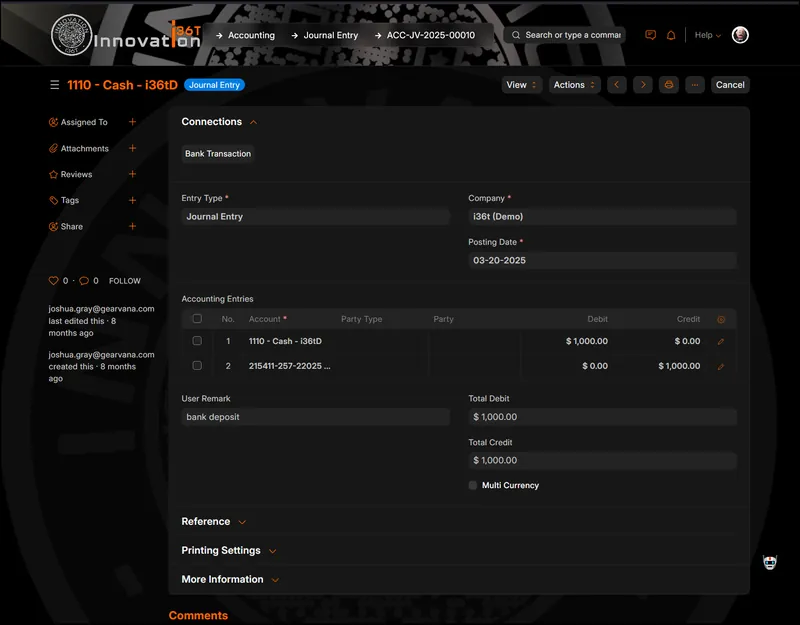Share the document using plus icon
Screen dimensions: 800x625
tap(132, 226)
